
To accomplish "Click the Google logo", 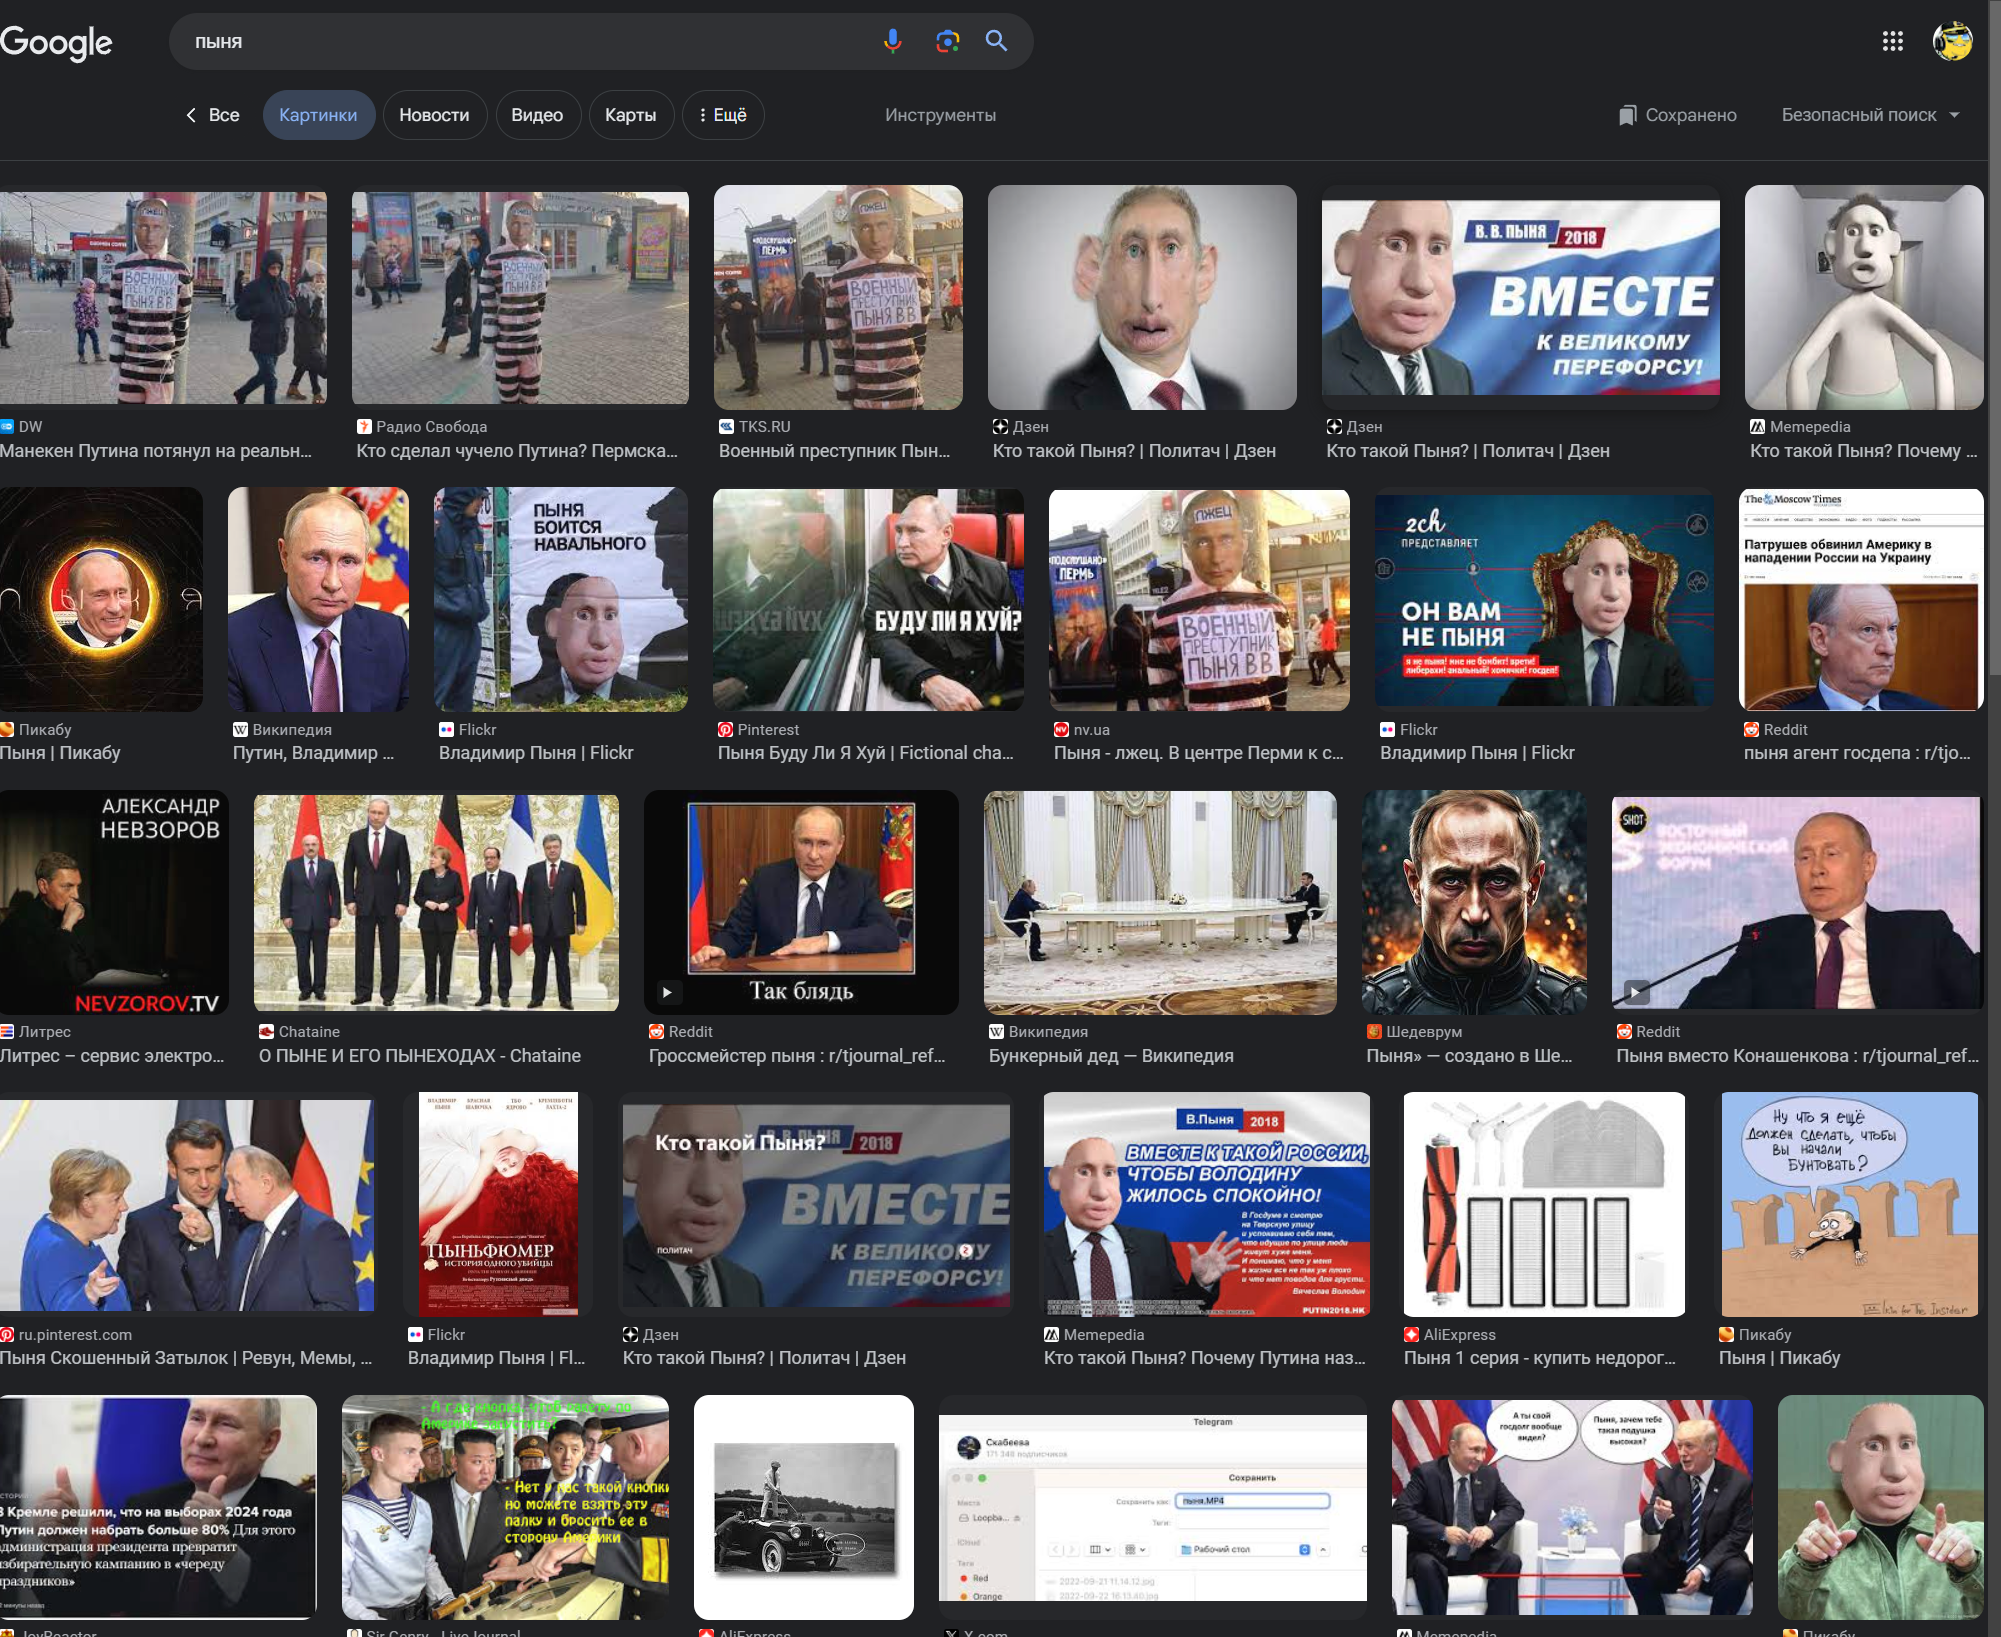I will coord(57,42).
